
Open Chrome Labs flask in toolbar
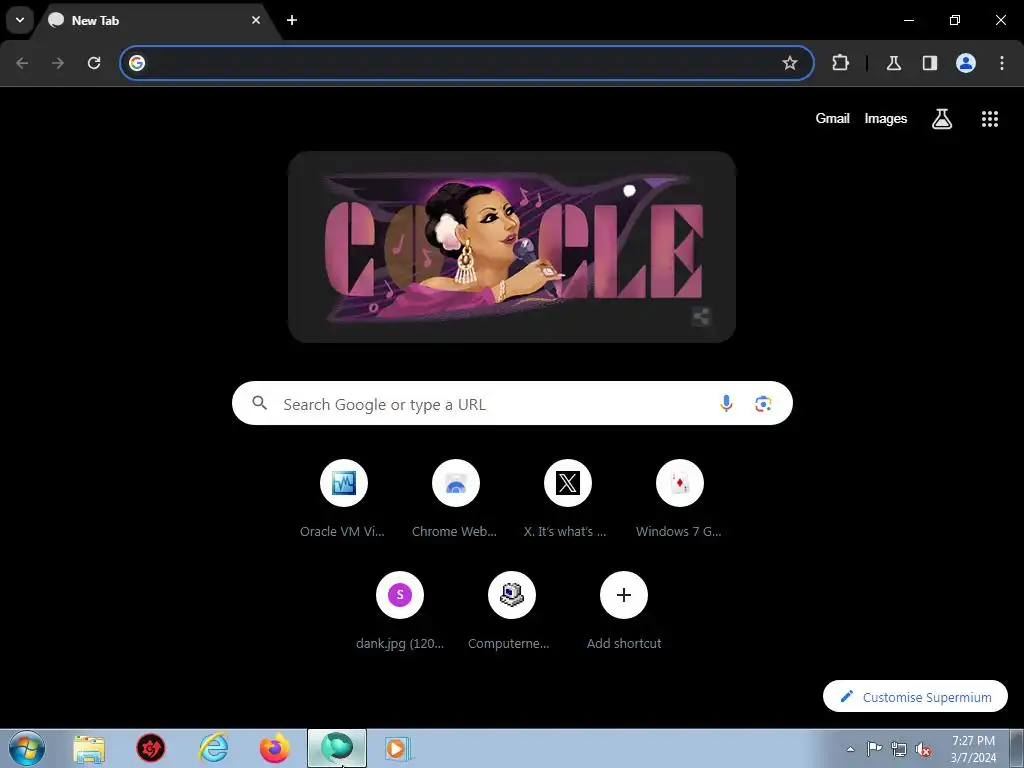coord(894,63)
